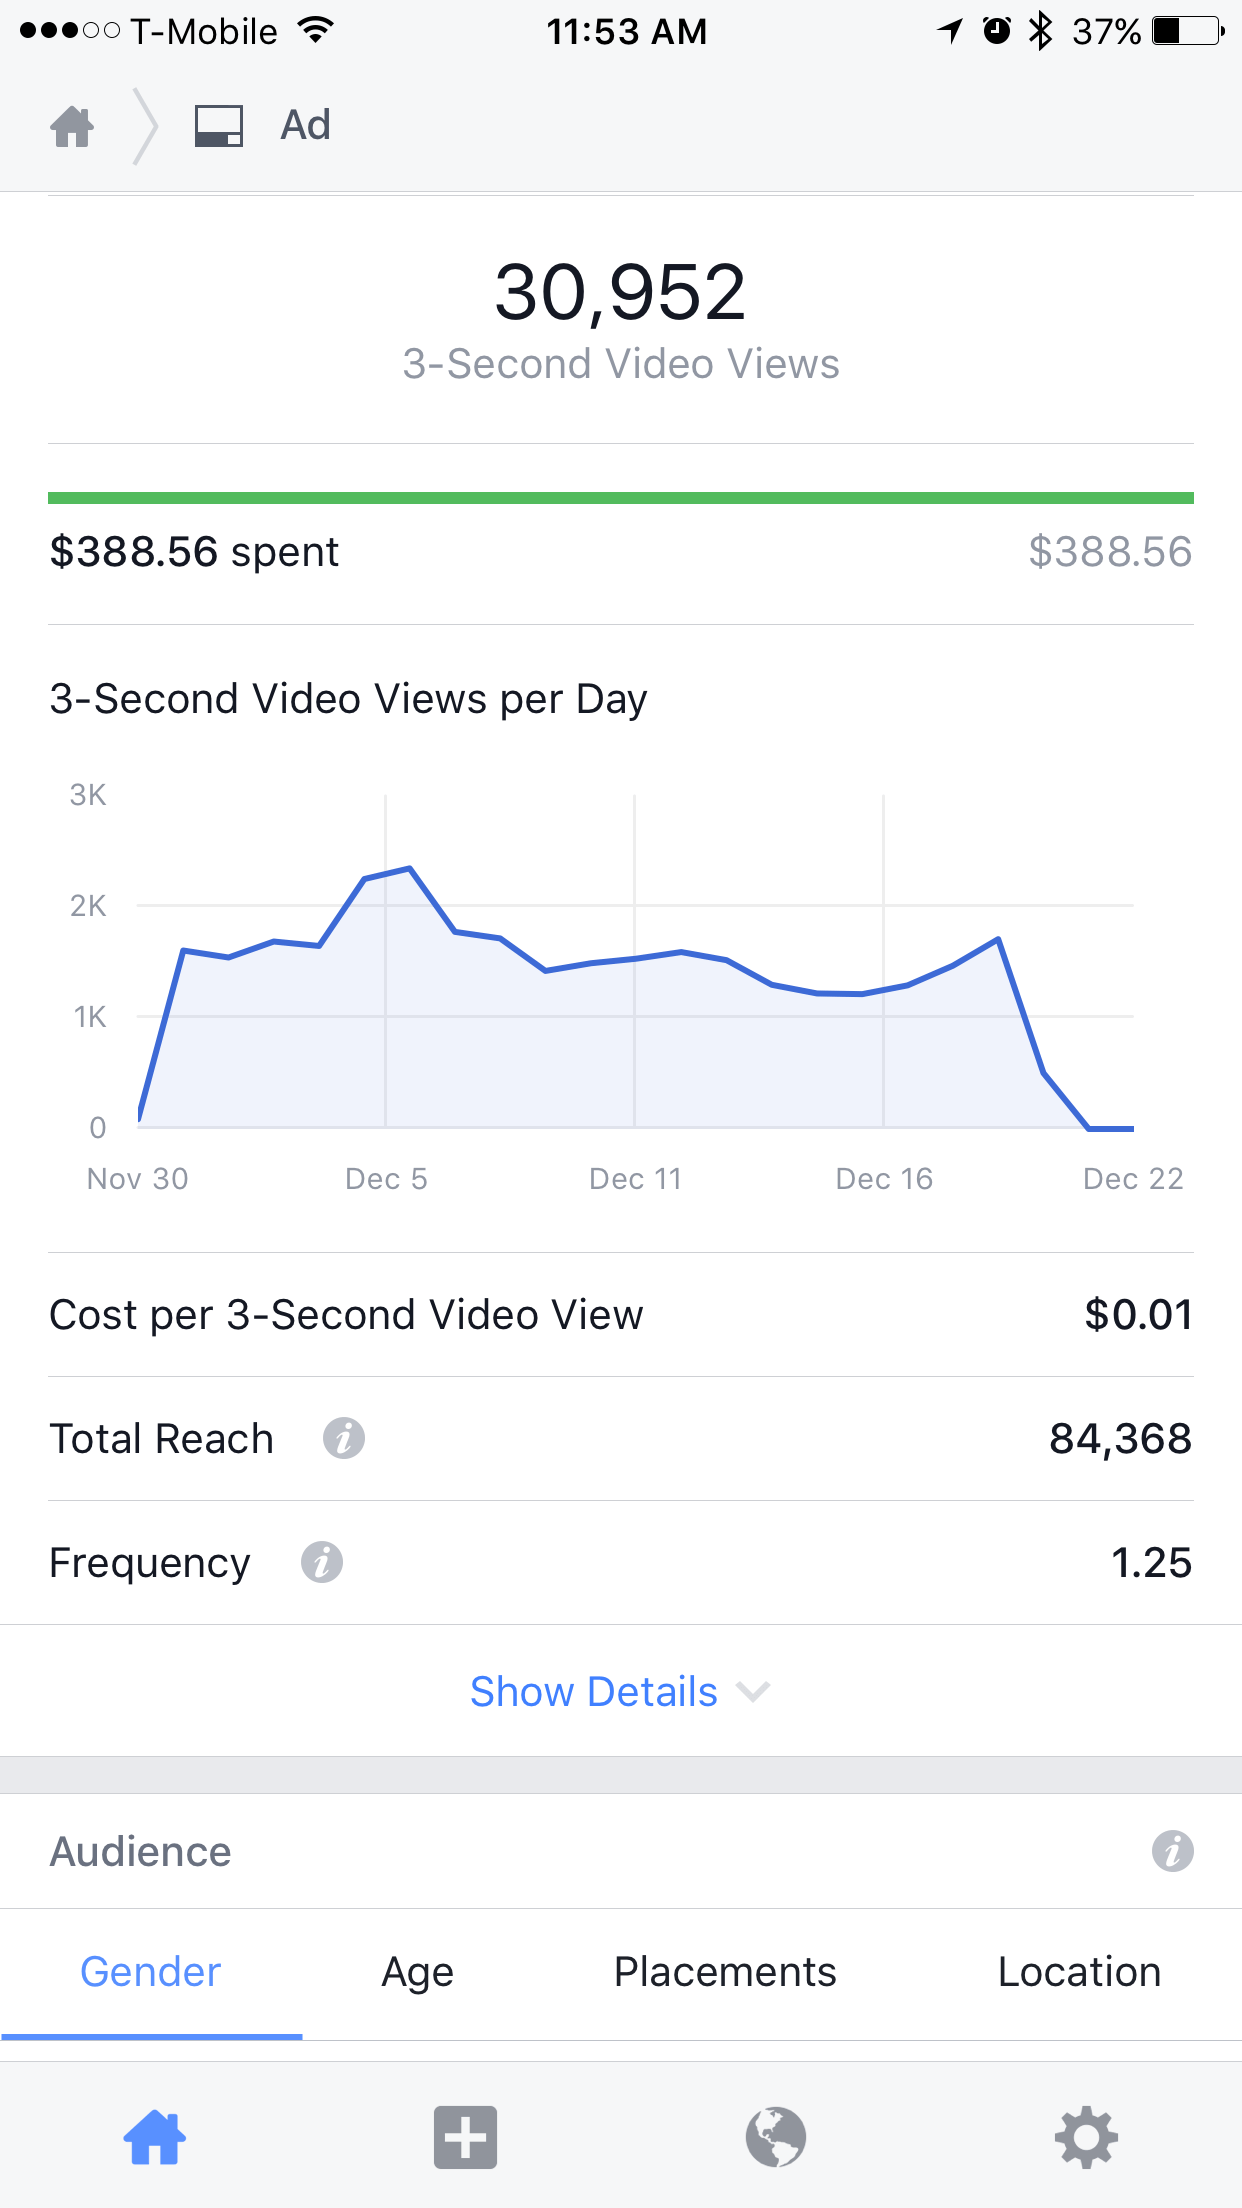Tap the Ad breadcrumb label

305,126
